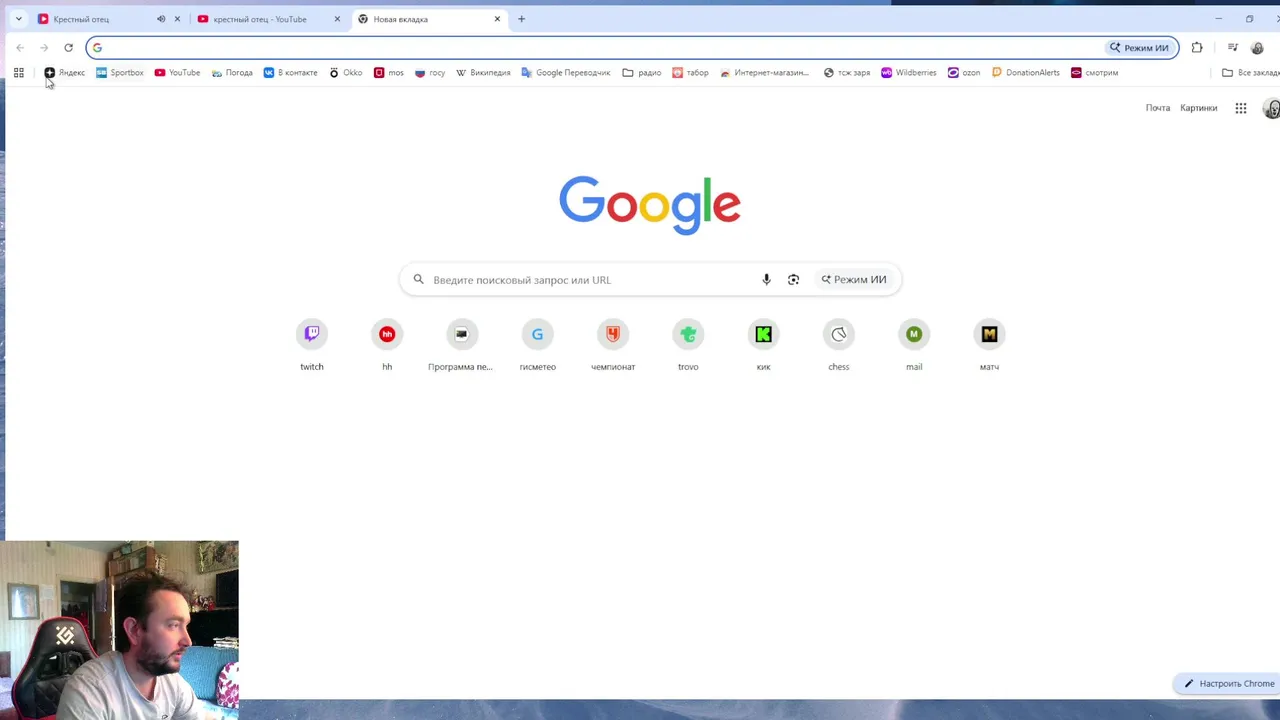
Task: Open the mos bookmark
Action: click(389, 72)
